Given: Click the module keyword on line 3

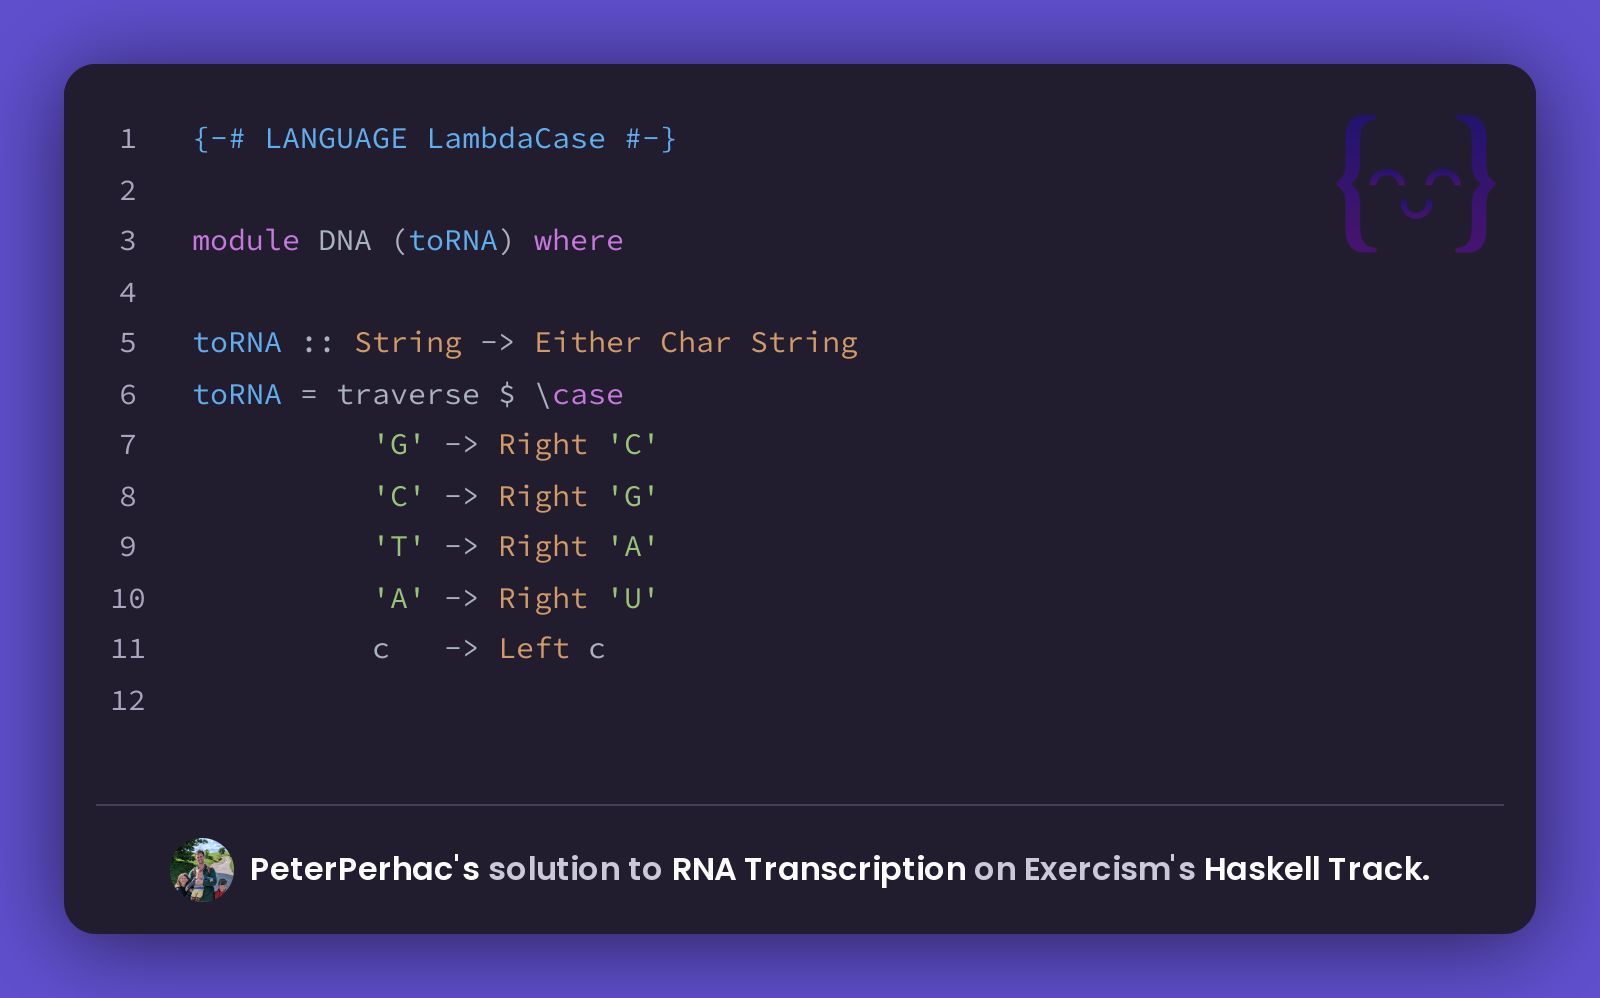Looking at the screenshot, I should tap(246, 241).
